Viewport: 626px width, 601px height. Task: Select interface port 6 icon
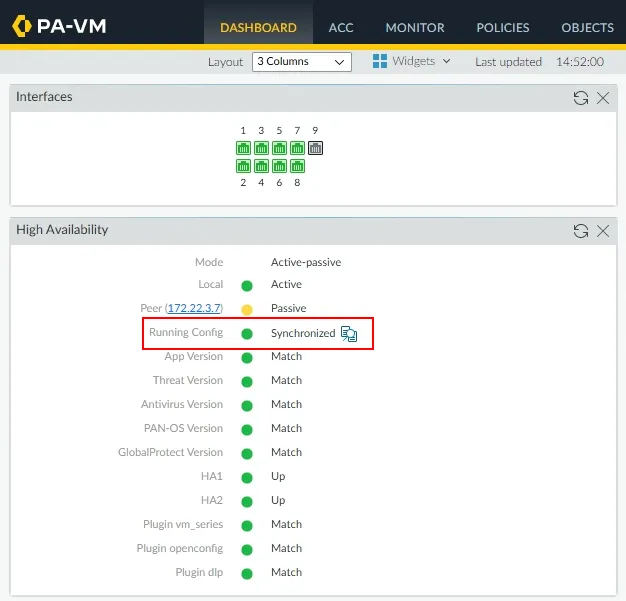tap(279, 166)
